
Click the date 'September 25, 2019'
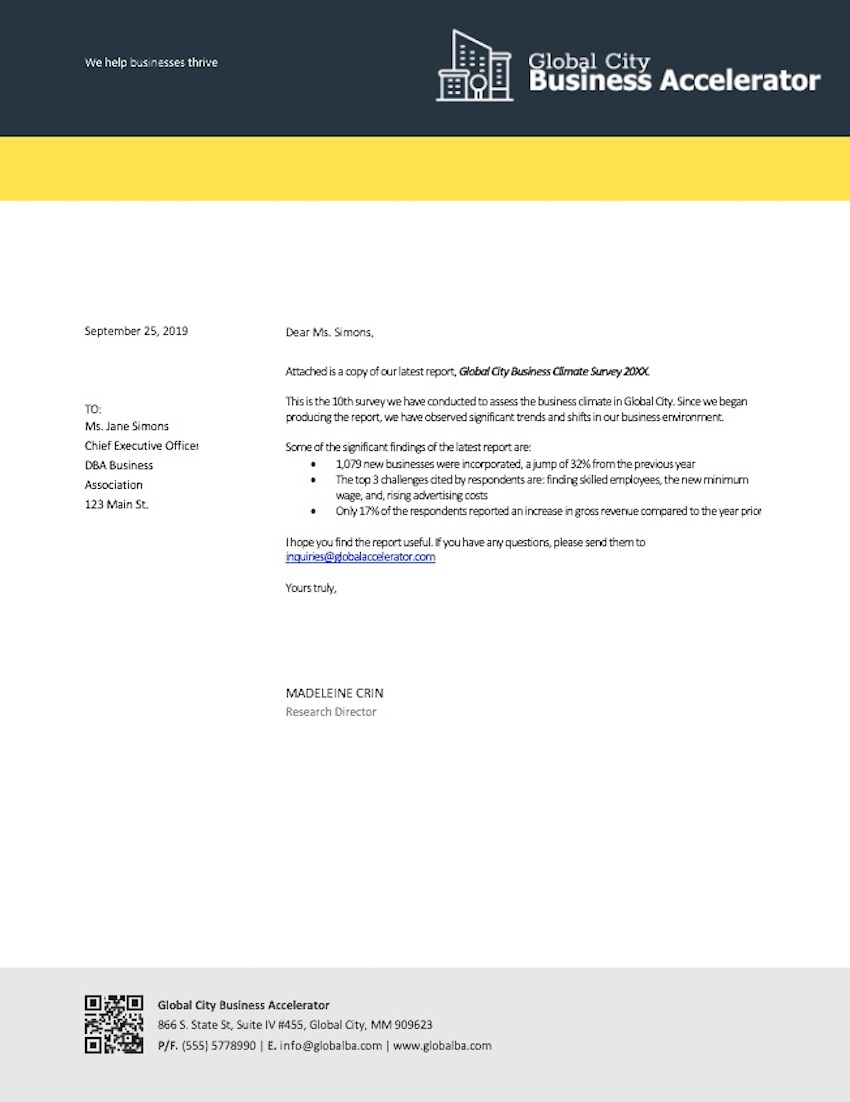click(136, 330)
